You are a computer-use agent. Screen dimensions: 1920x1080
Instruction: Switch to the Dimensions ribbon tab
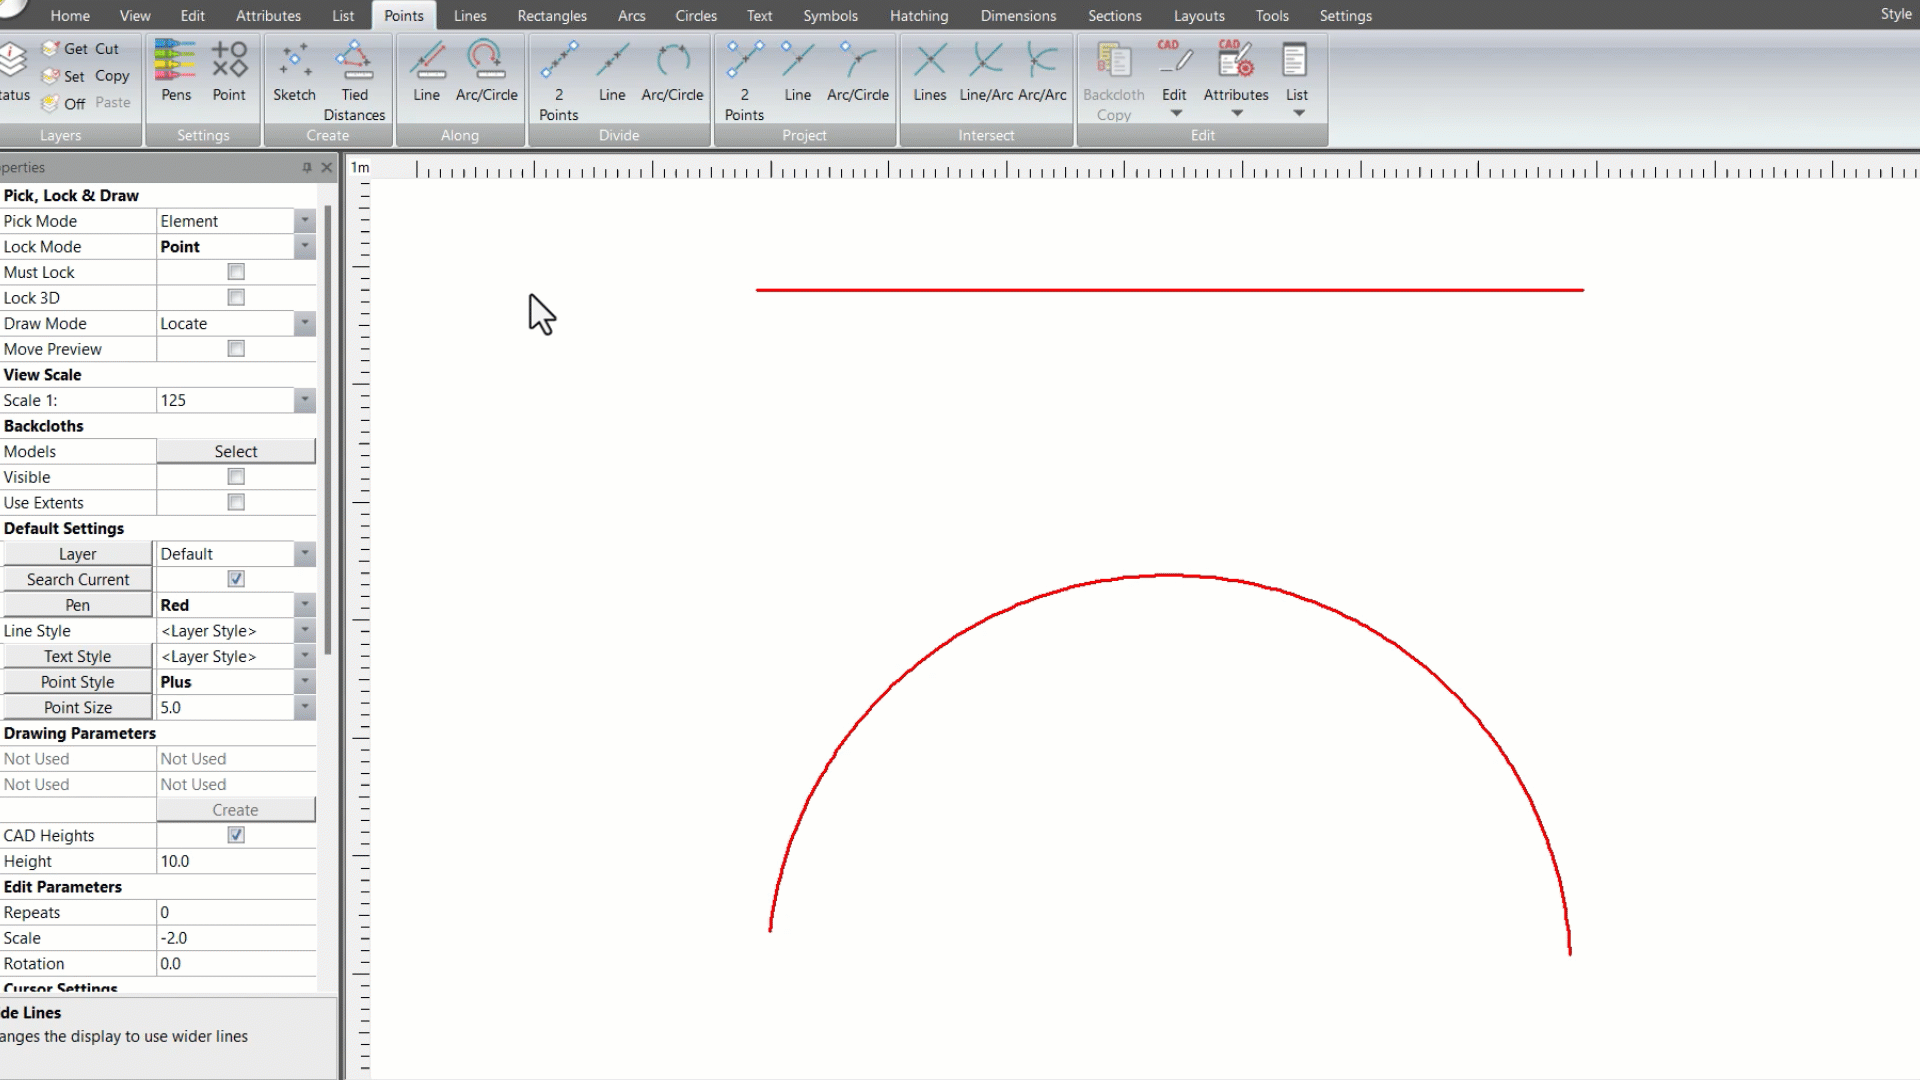click(1018, 15)
